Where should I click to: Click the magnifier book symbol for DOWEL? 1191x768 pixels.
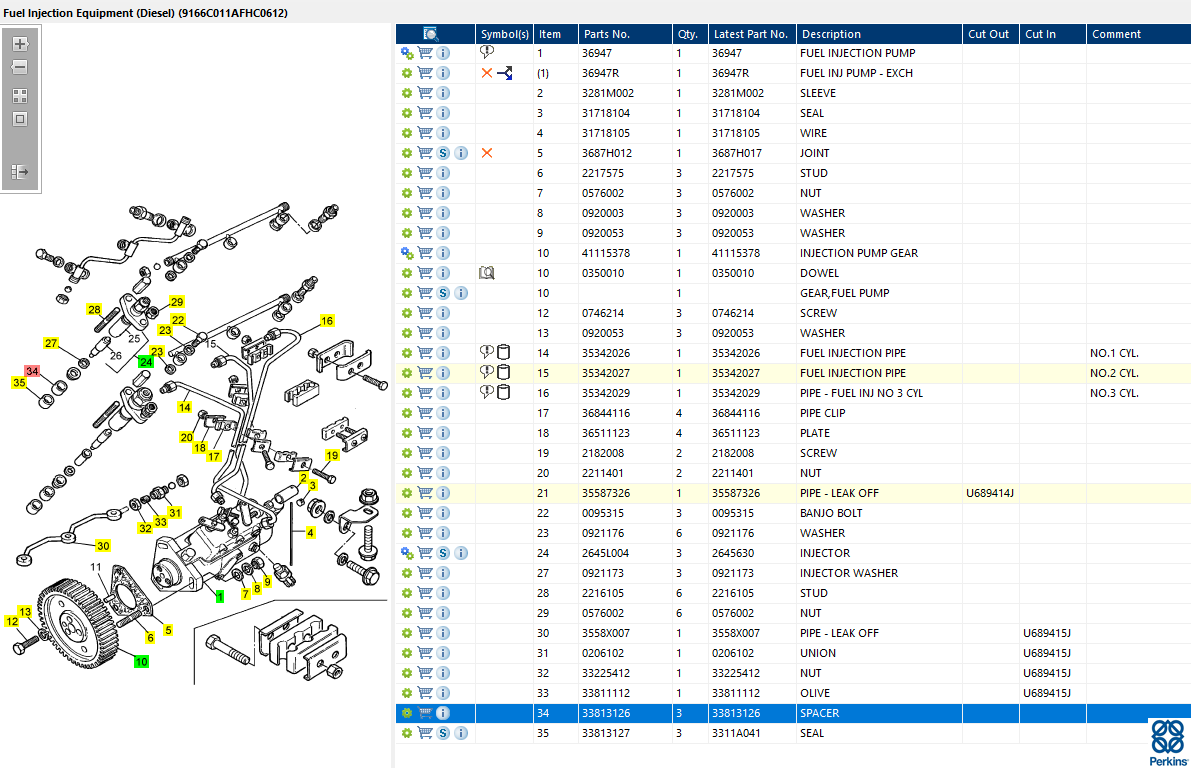(x=487, y=273)
